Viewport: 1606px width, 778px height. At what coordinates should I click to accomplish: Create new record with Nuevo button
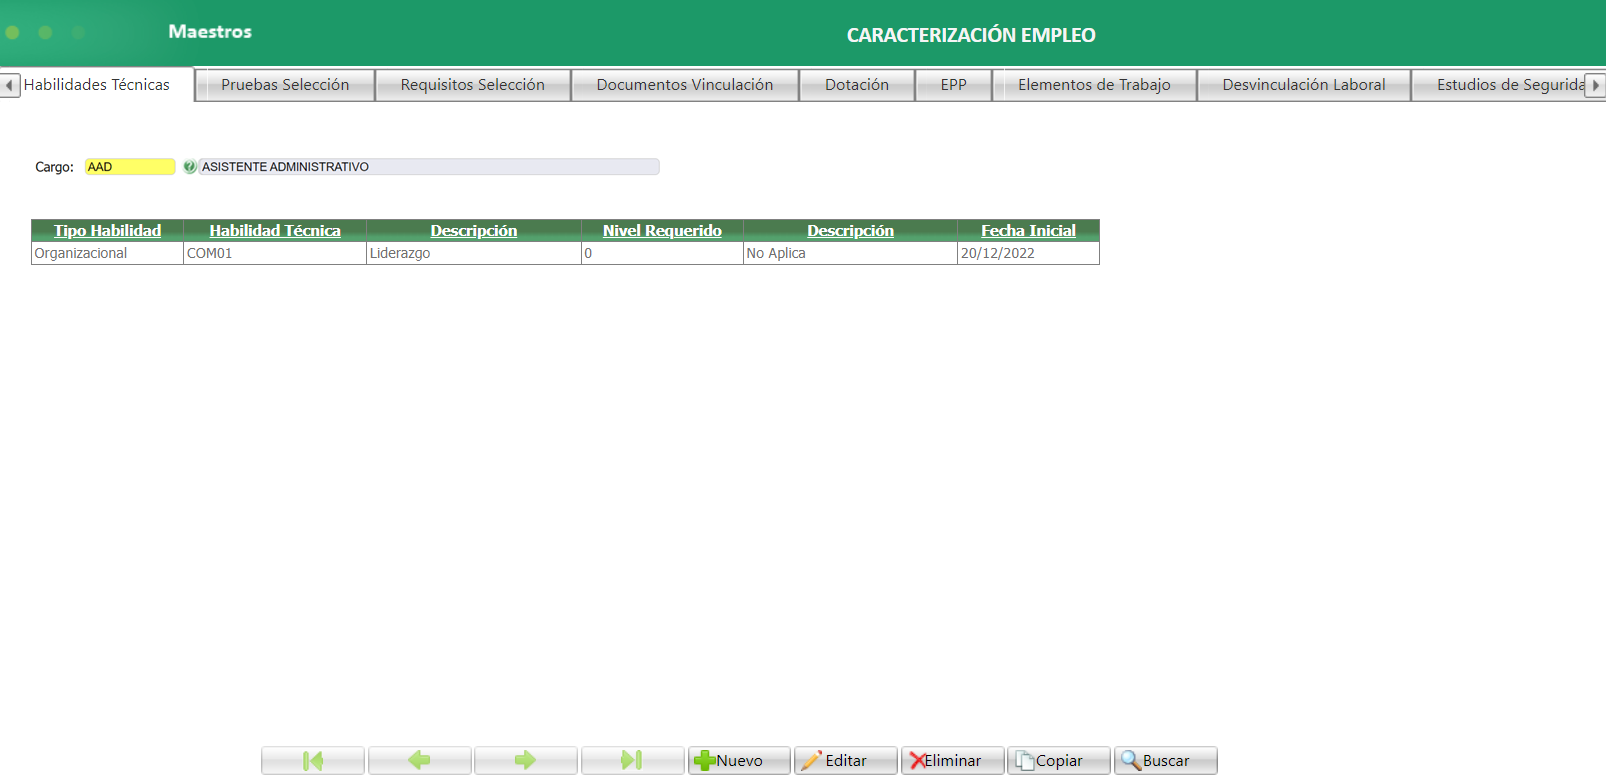click(739, 760)
